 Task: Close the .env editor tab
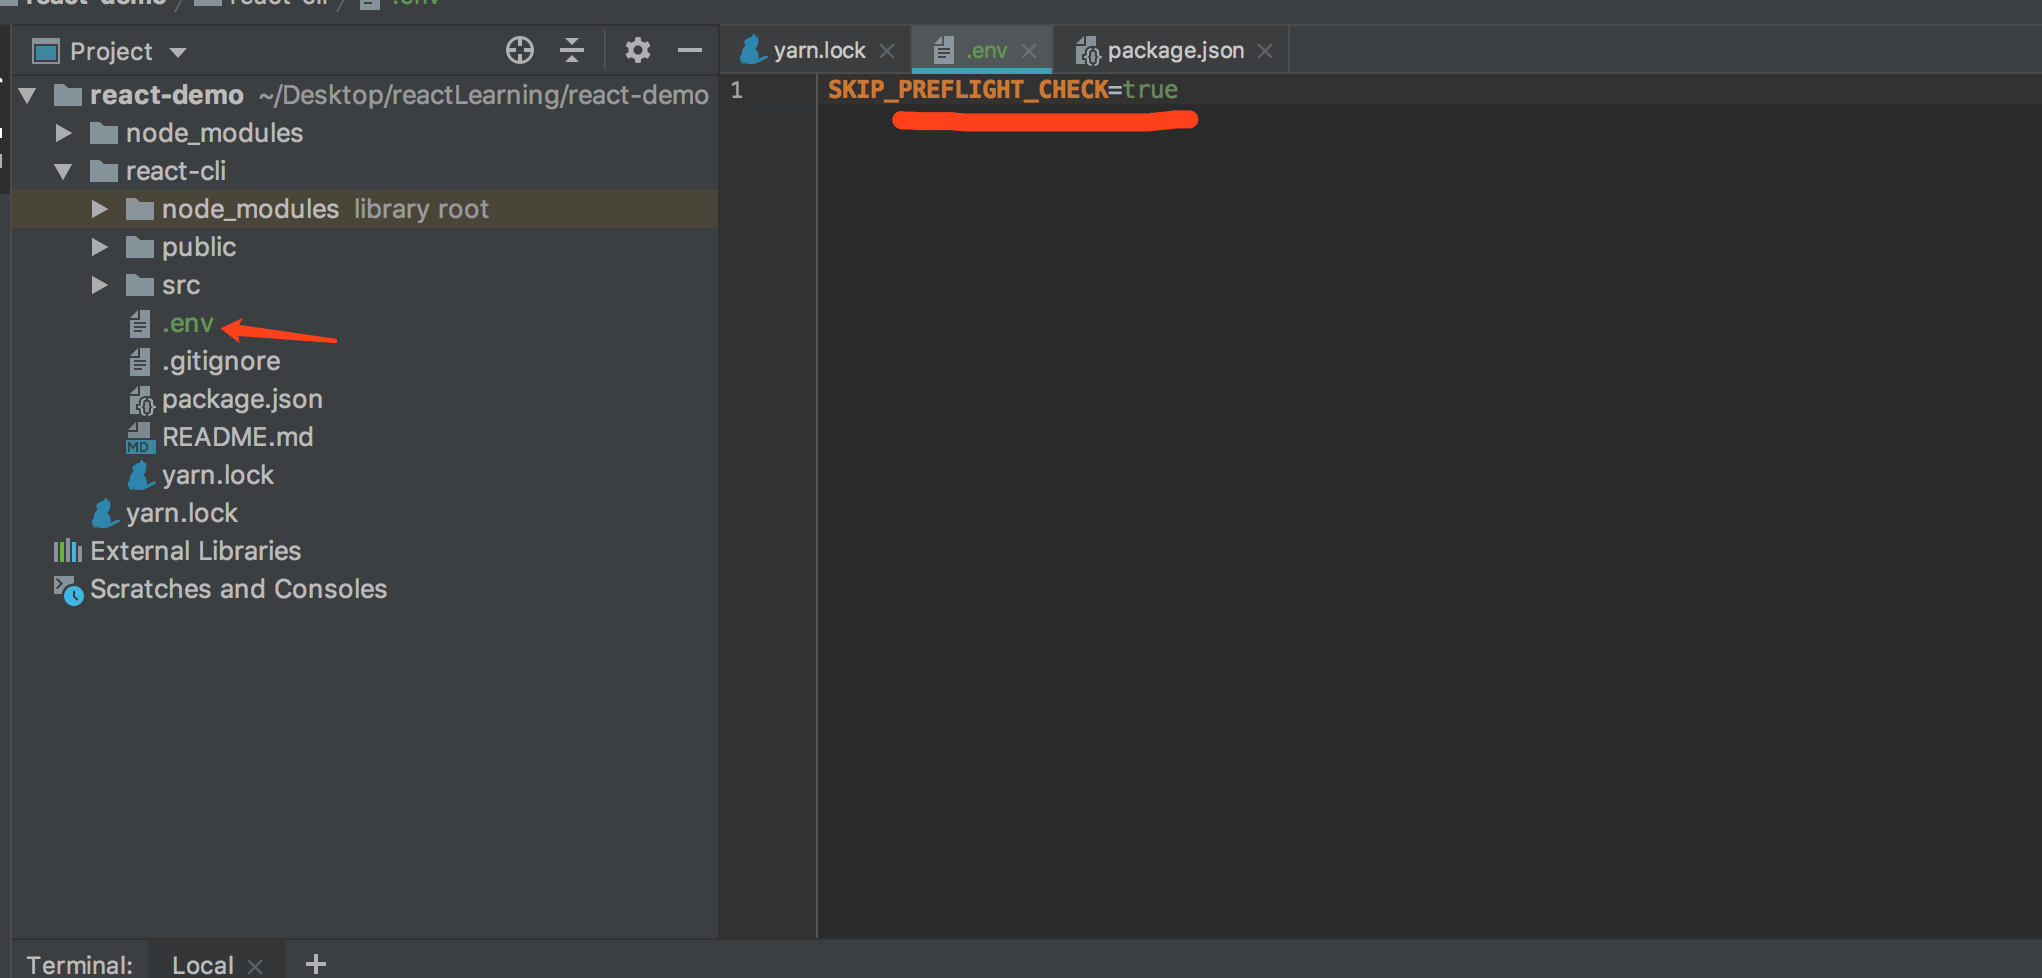pyautogui.click(x=1029, y=51)
